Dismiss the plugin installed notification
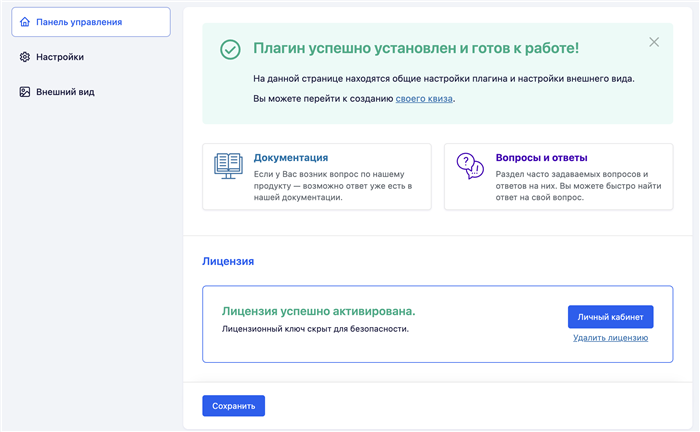700x432 pixels. [x=654, y=42]
